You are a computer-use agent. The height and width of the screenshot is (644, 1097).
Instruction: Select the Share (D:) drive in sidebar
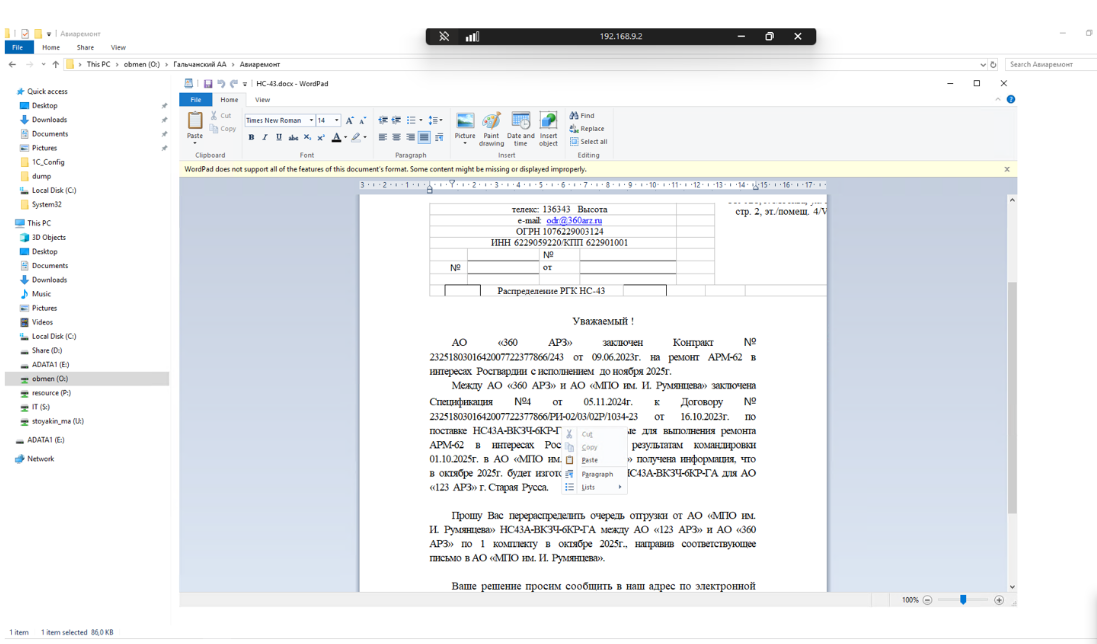pyautogui.click(x=47, y=351)
